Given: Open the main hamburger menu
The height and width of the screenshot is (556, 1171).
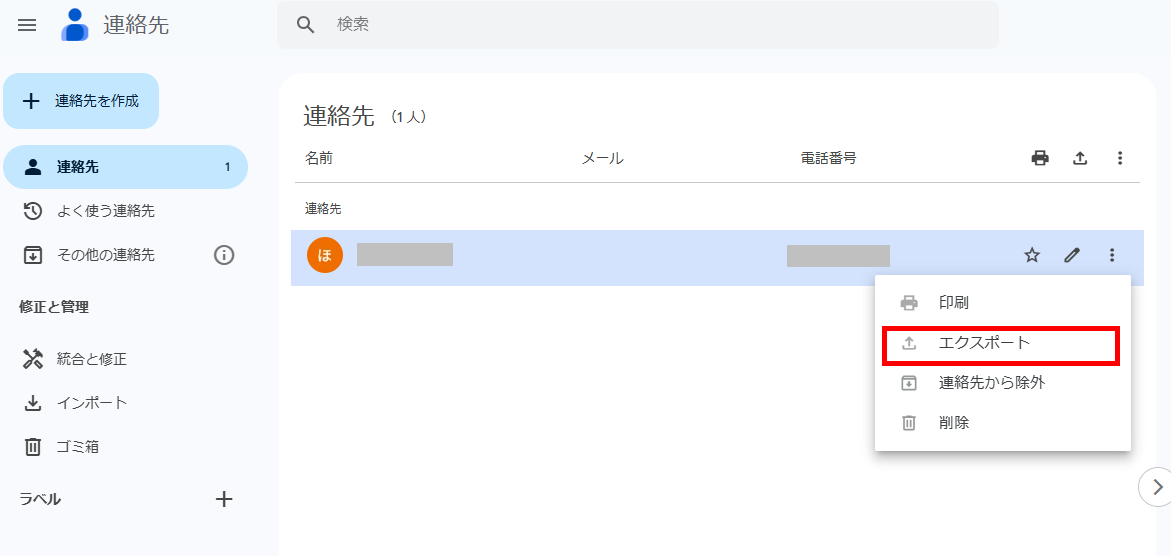Looking at the screenshot, I should click(x=27, y=25).
